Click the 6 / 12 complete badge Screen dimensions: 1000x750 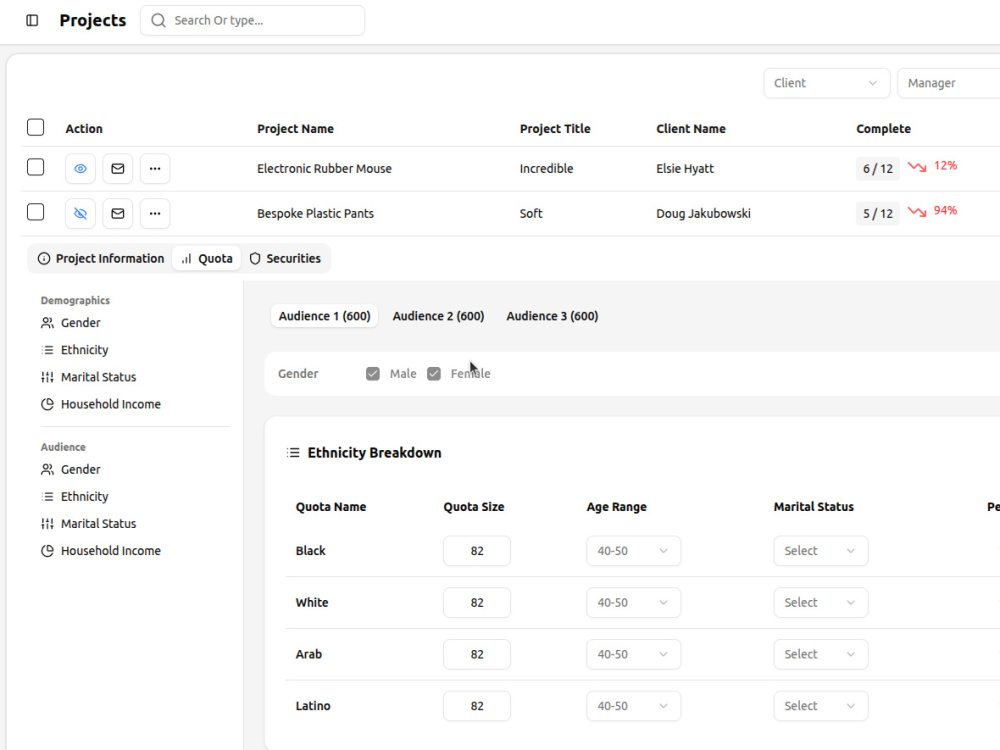click(x=878, y=169)
